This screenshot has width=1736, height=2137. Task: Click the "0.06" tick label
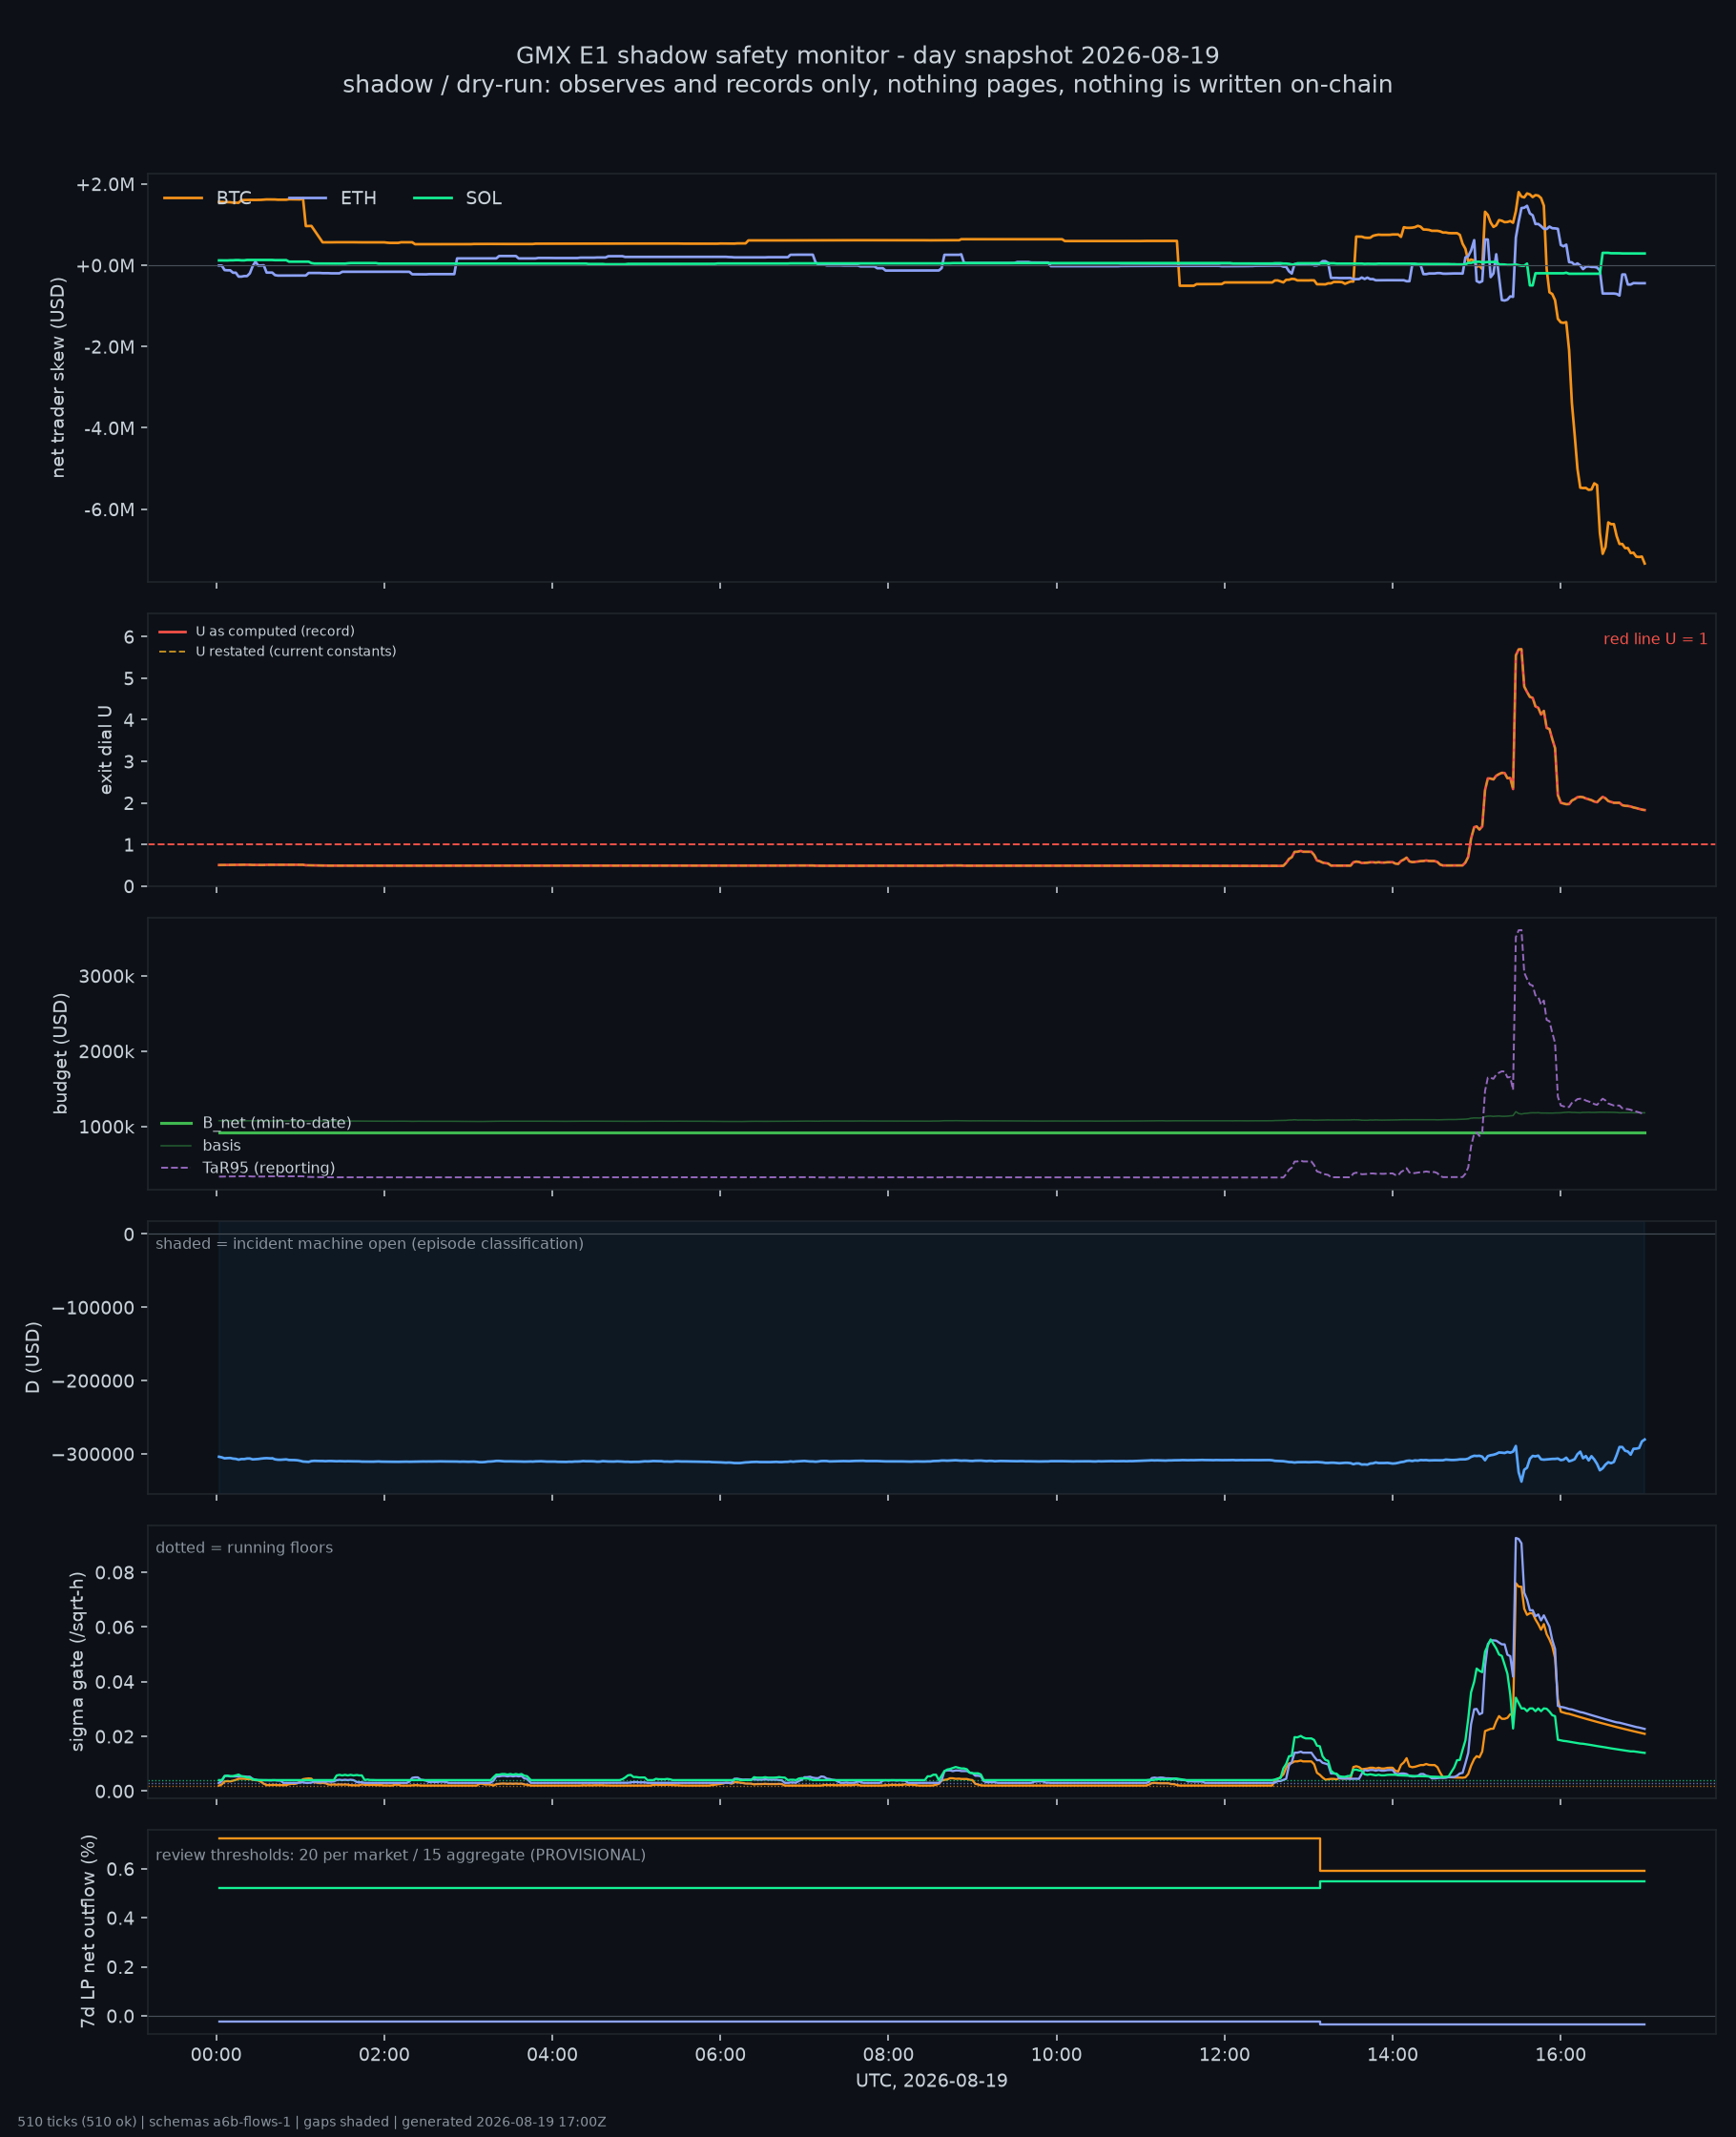click(115, 1628)
